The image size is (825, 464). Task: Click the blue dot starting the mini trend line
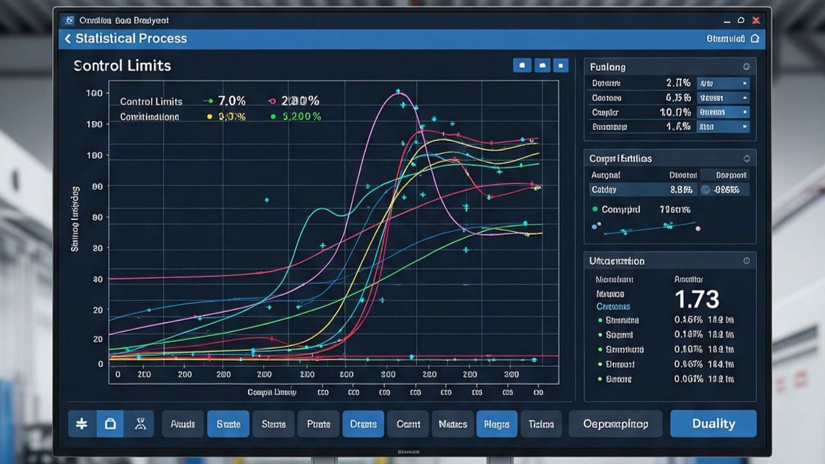click(x=595, y=227)
